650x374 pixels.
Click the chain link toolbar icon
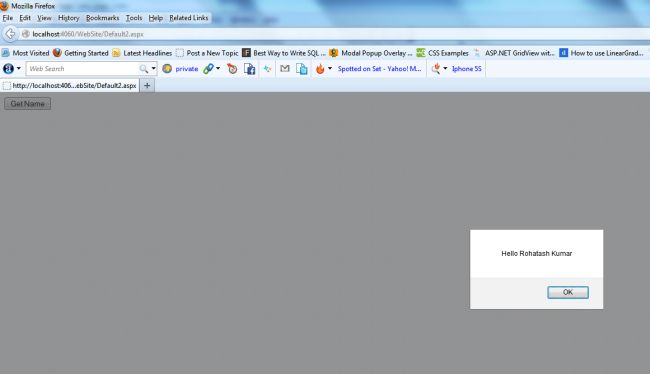[x=208, y=69]
